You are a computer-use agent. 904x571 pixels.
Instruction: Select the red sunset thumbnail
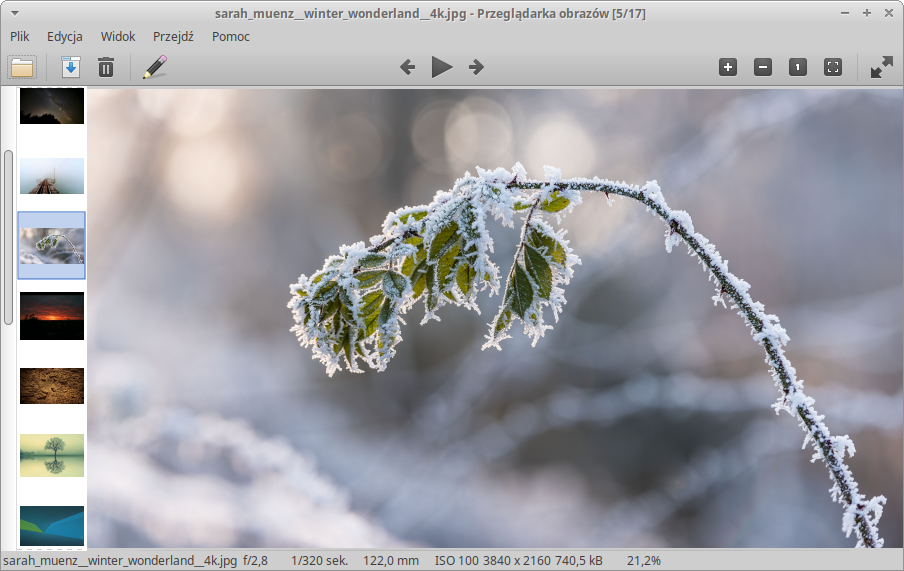point(52,315)
